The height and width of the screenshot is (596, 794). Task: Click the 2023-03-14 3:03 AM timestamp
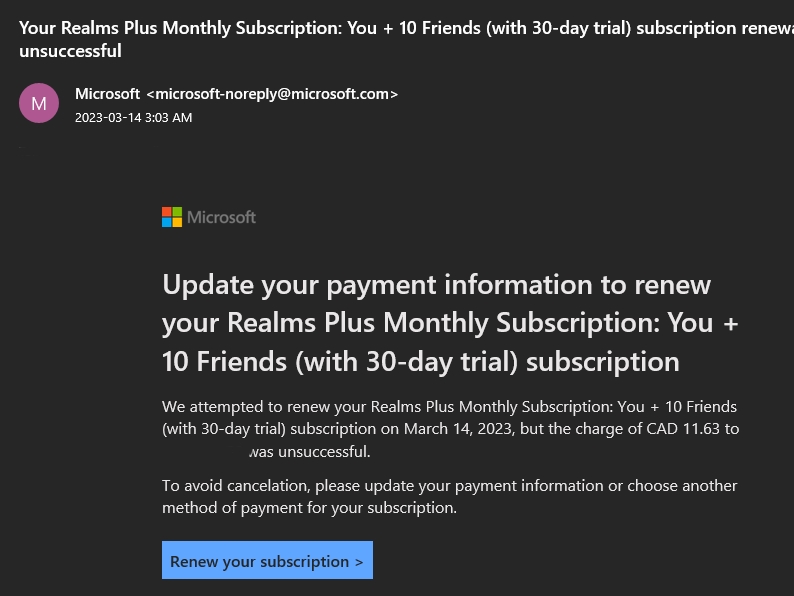coord(133,118)
